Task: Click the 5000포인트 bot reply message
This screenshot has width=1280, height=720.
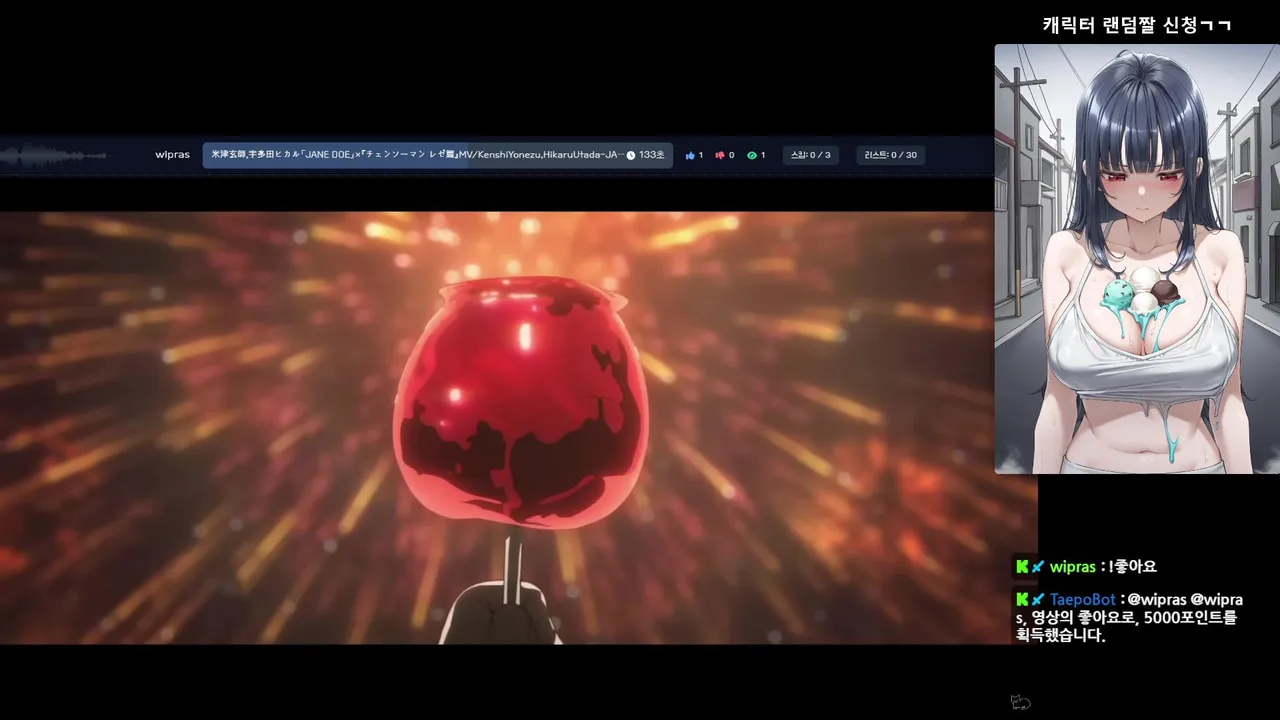Action: [1130, 617]
